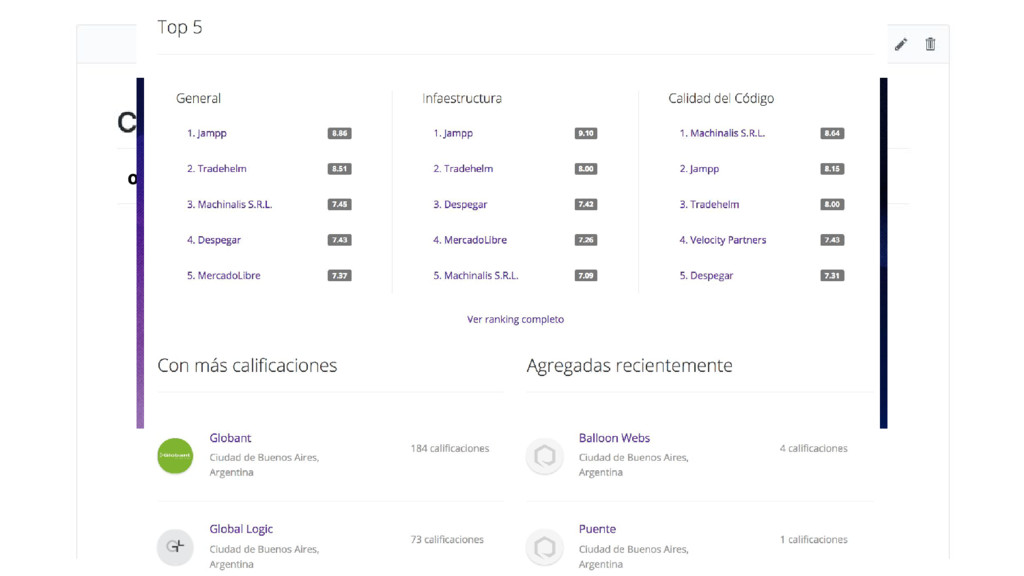Open the Globant company link
The height and width of the screenshot is (576, 1024).
tap(230, 438)
